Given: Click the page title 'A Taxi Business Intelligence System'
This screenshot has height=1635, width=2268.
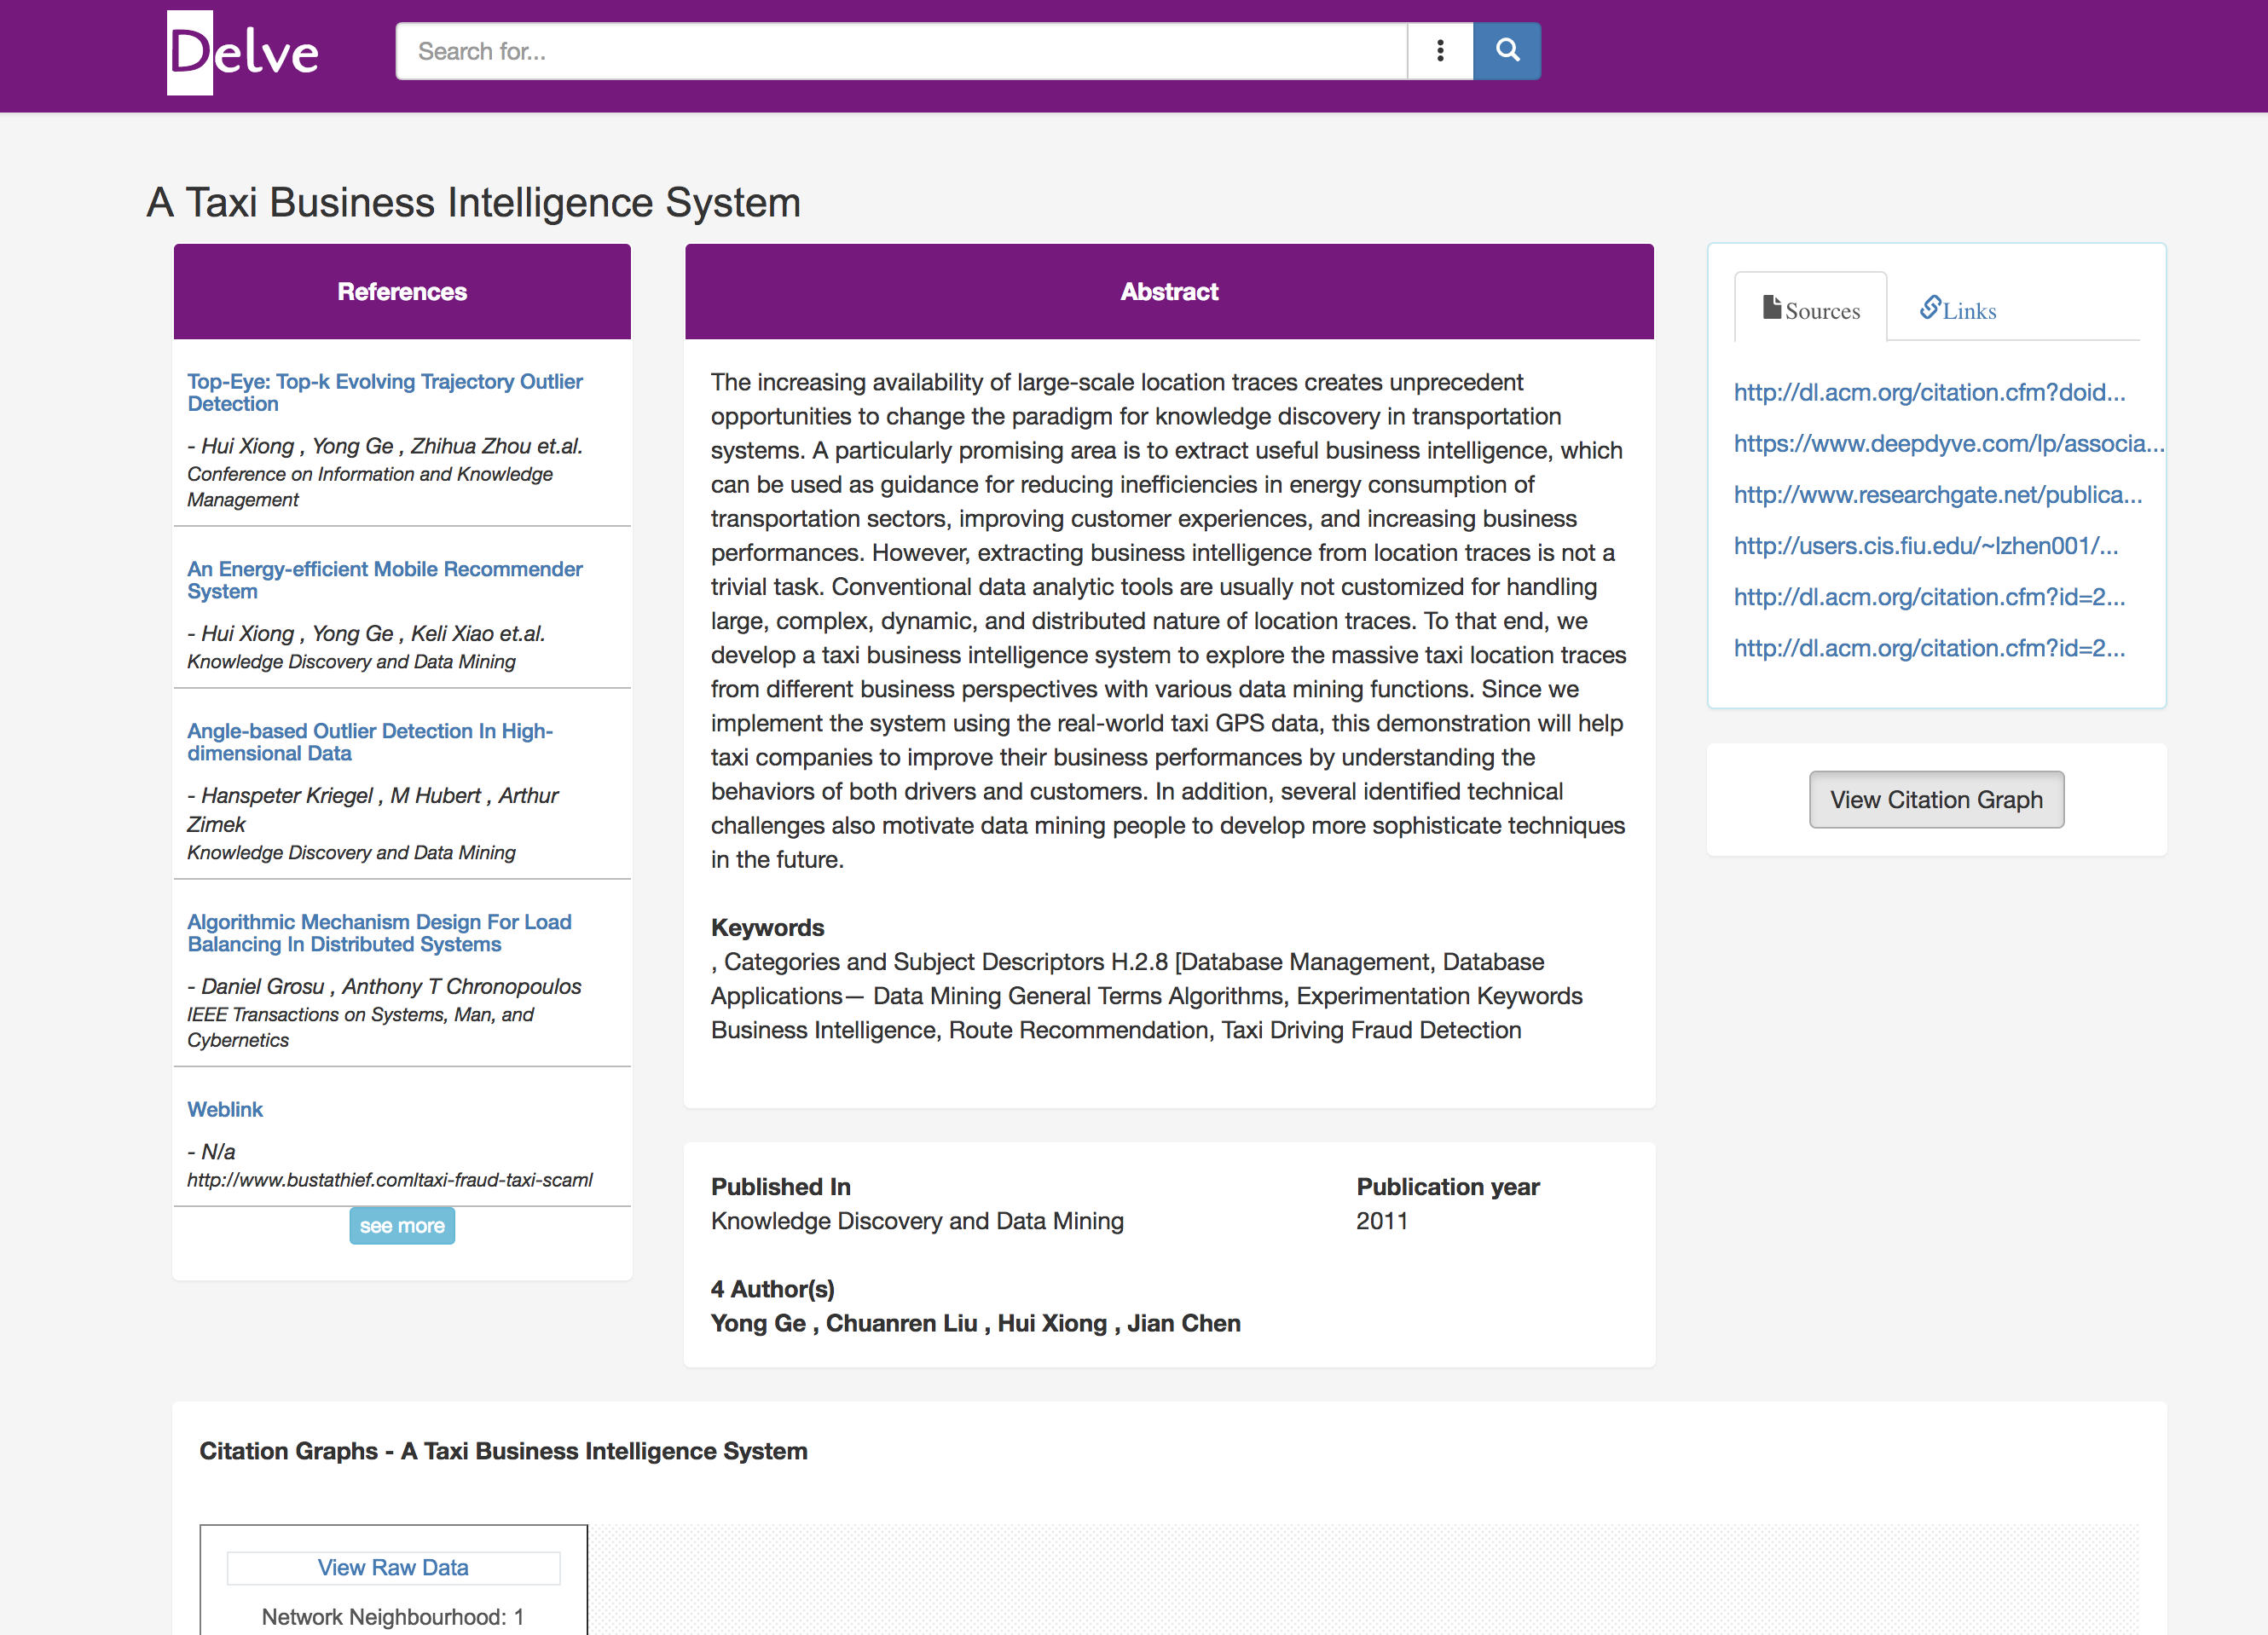Looking at the screenshot, I should [474, 202].
